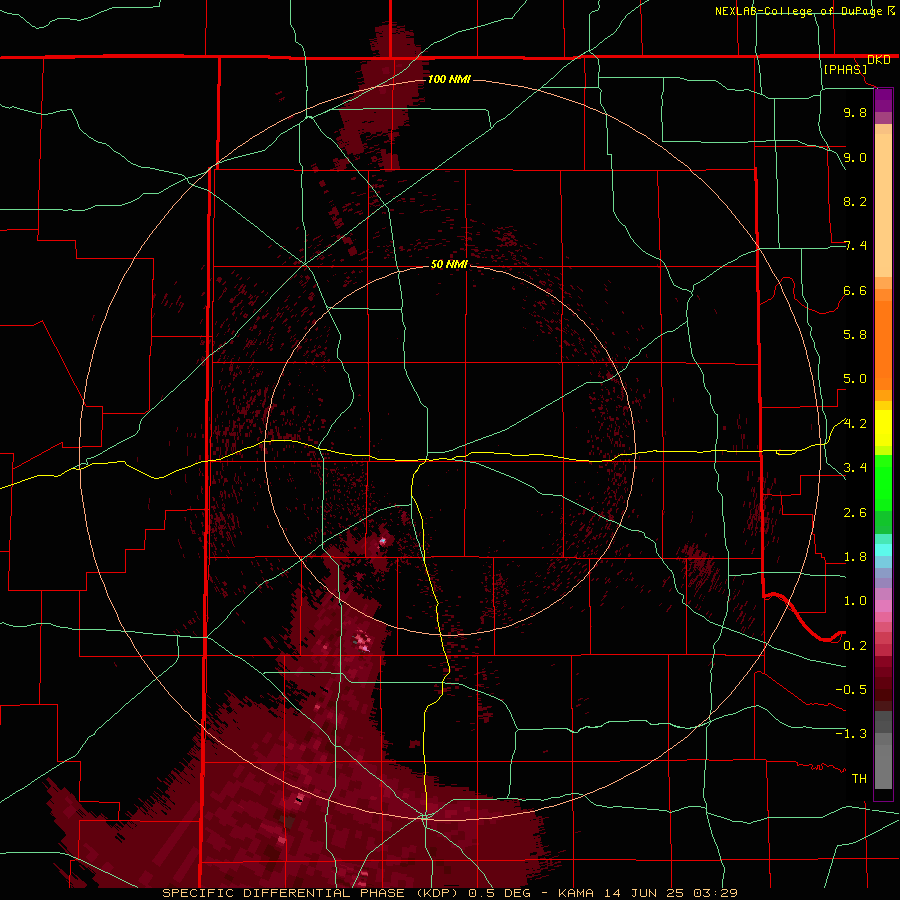Select the orange segment of the color bar
The image size is (900, 900).
(x=883, y=346)
